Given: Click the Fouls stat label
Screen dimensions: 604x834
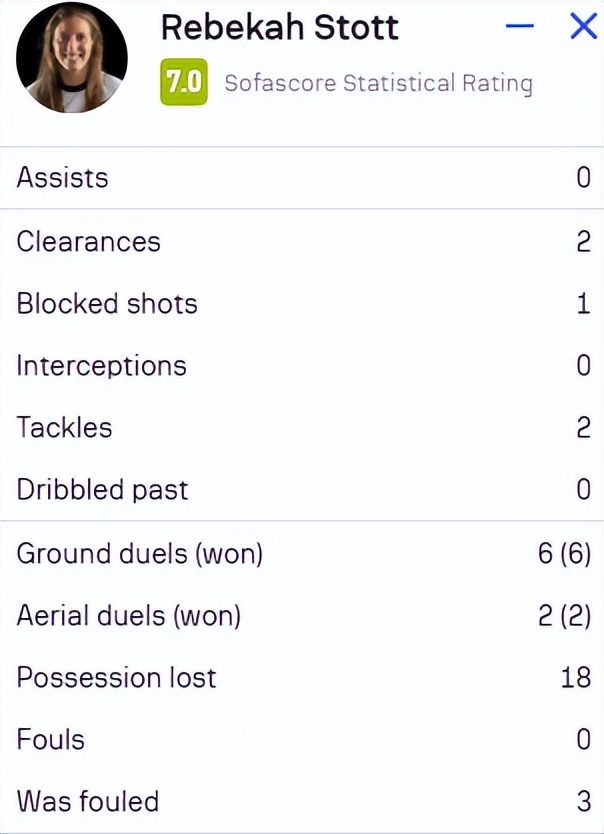Looking at the screenshot, I should tap(50, 739).
